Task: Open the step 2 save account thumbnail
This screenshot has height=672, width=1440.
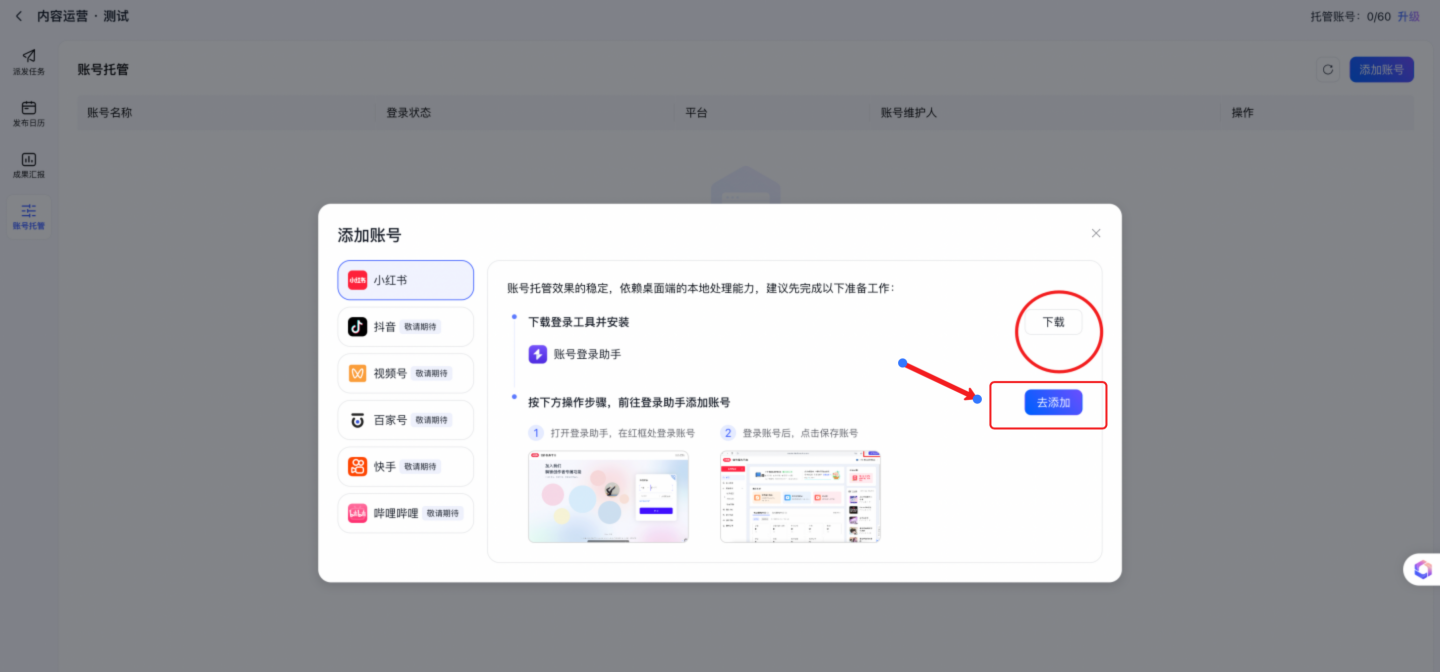Action: (x=800, y=497)
